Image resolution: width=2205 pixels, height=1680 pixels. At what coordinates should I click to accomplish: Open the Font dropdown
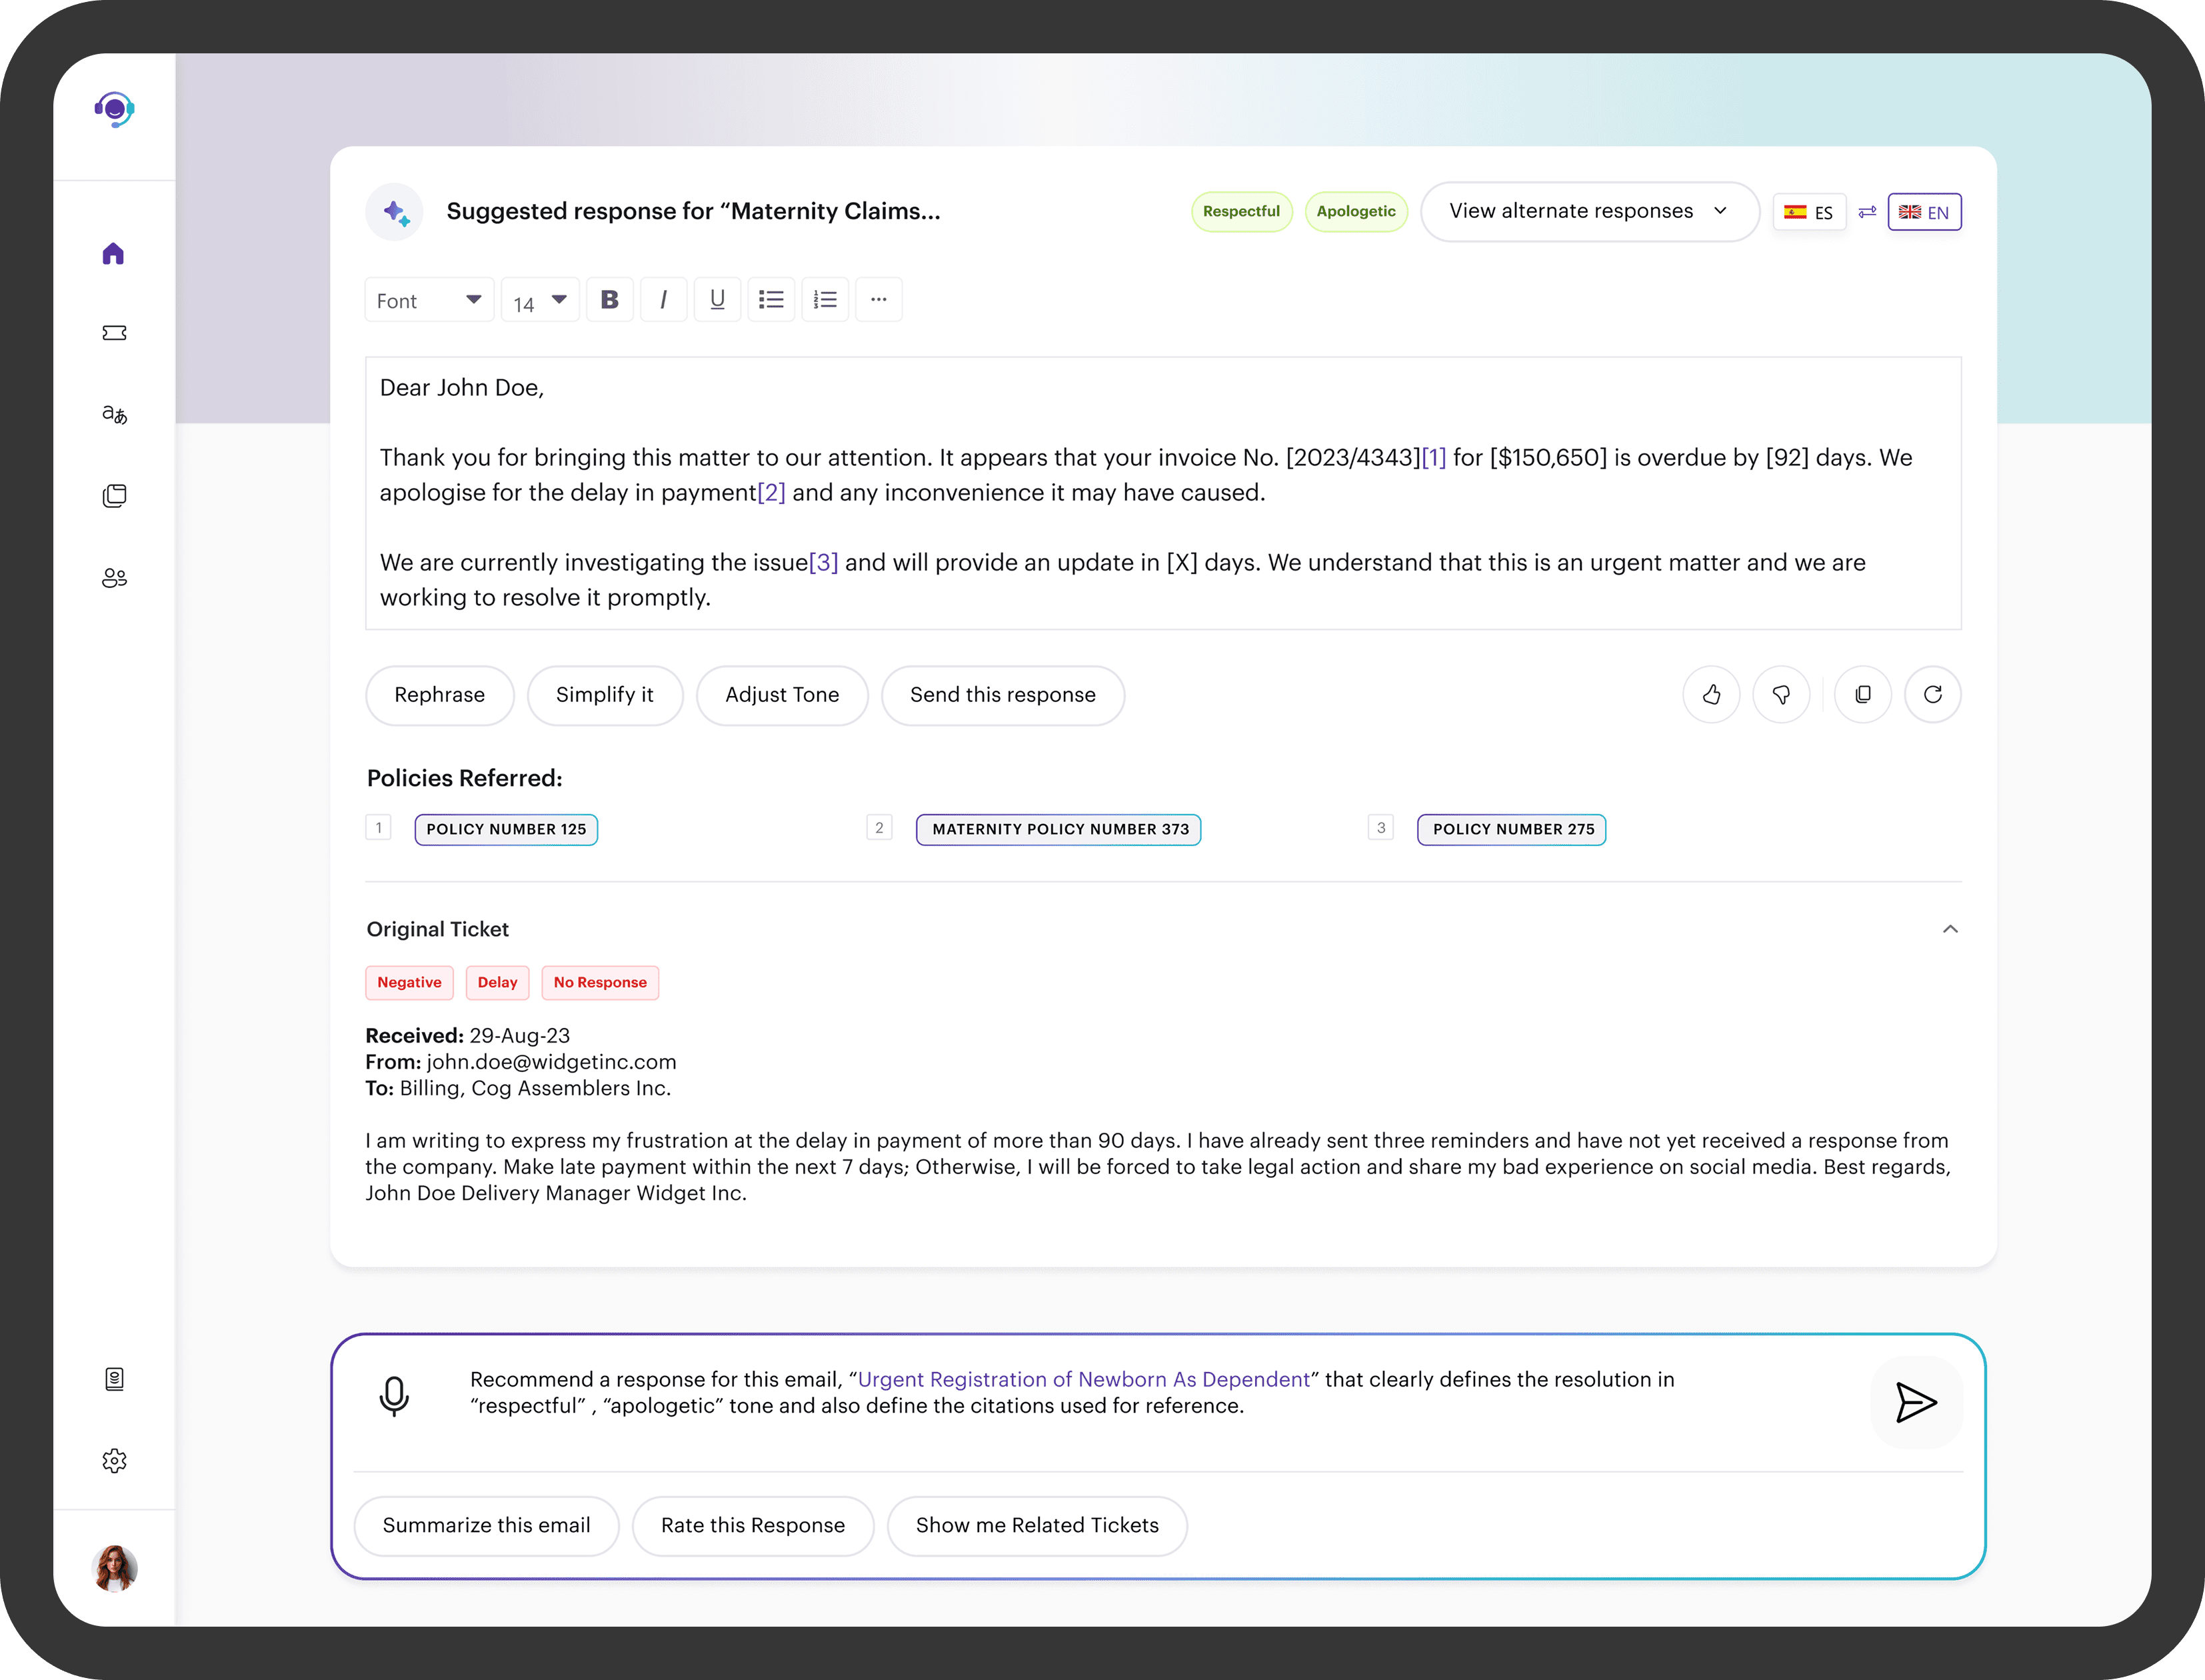pos(429,300)
